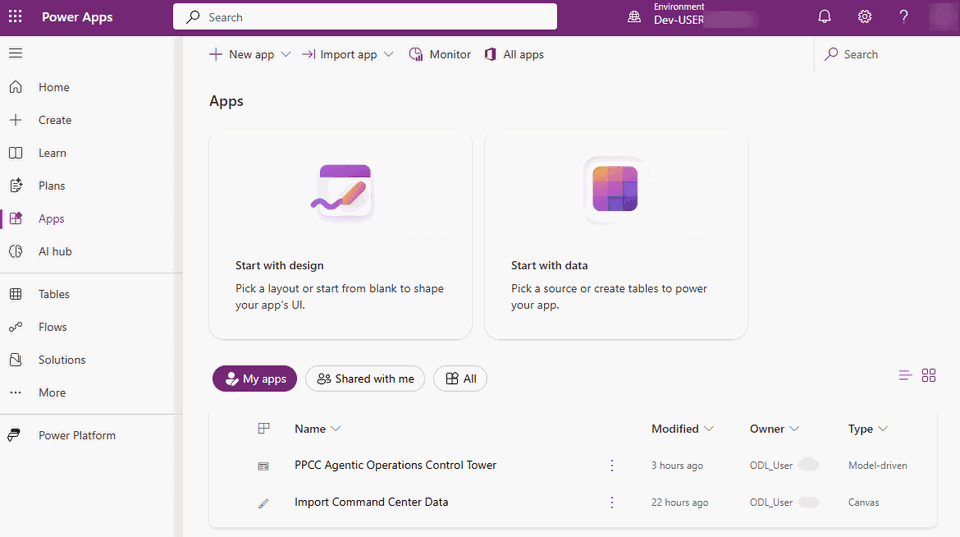This screenshot has width=960, height=537.
Task: Go to Home in sidebar
Action: pyautogui.click(x=53, y=87)
